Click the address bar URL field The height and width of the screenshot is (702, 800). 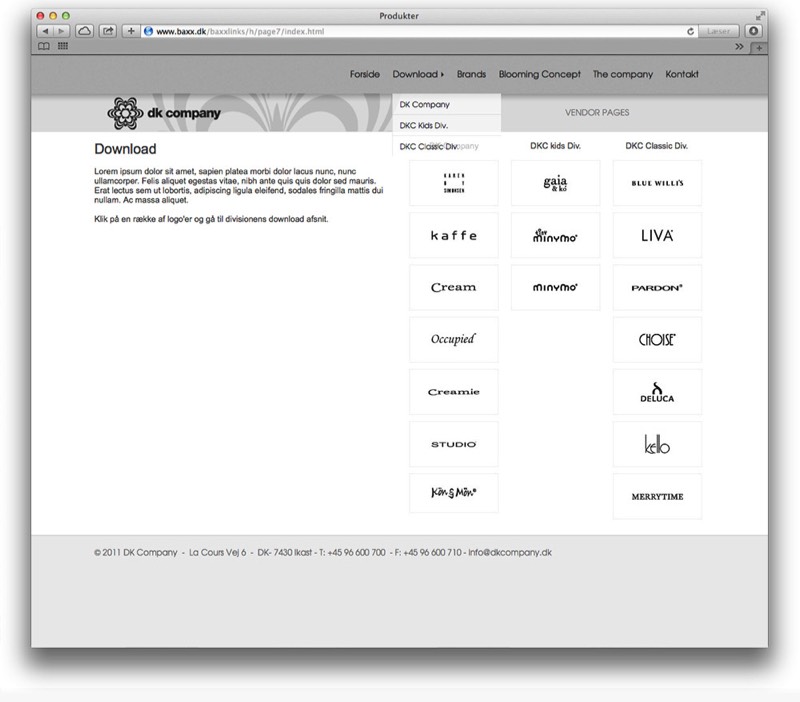418,31
